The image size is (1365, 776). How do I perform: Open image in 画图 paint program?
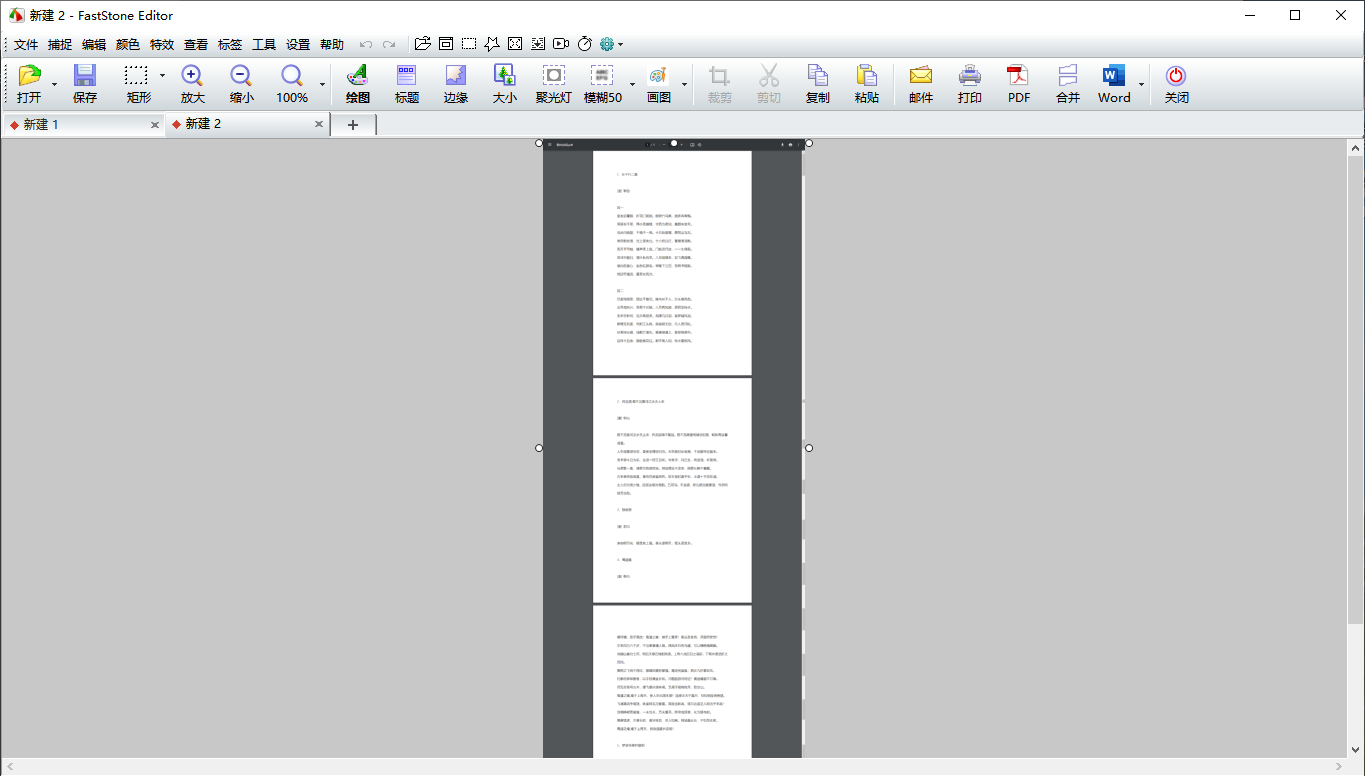click(x=658, y=85)
